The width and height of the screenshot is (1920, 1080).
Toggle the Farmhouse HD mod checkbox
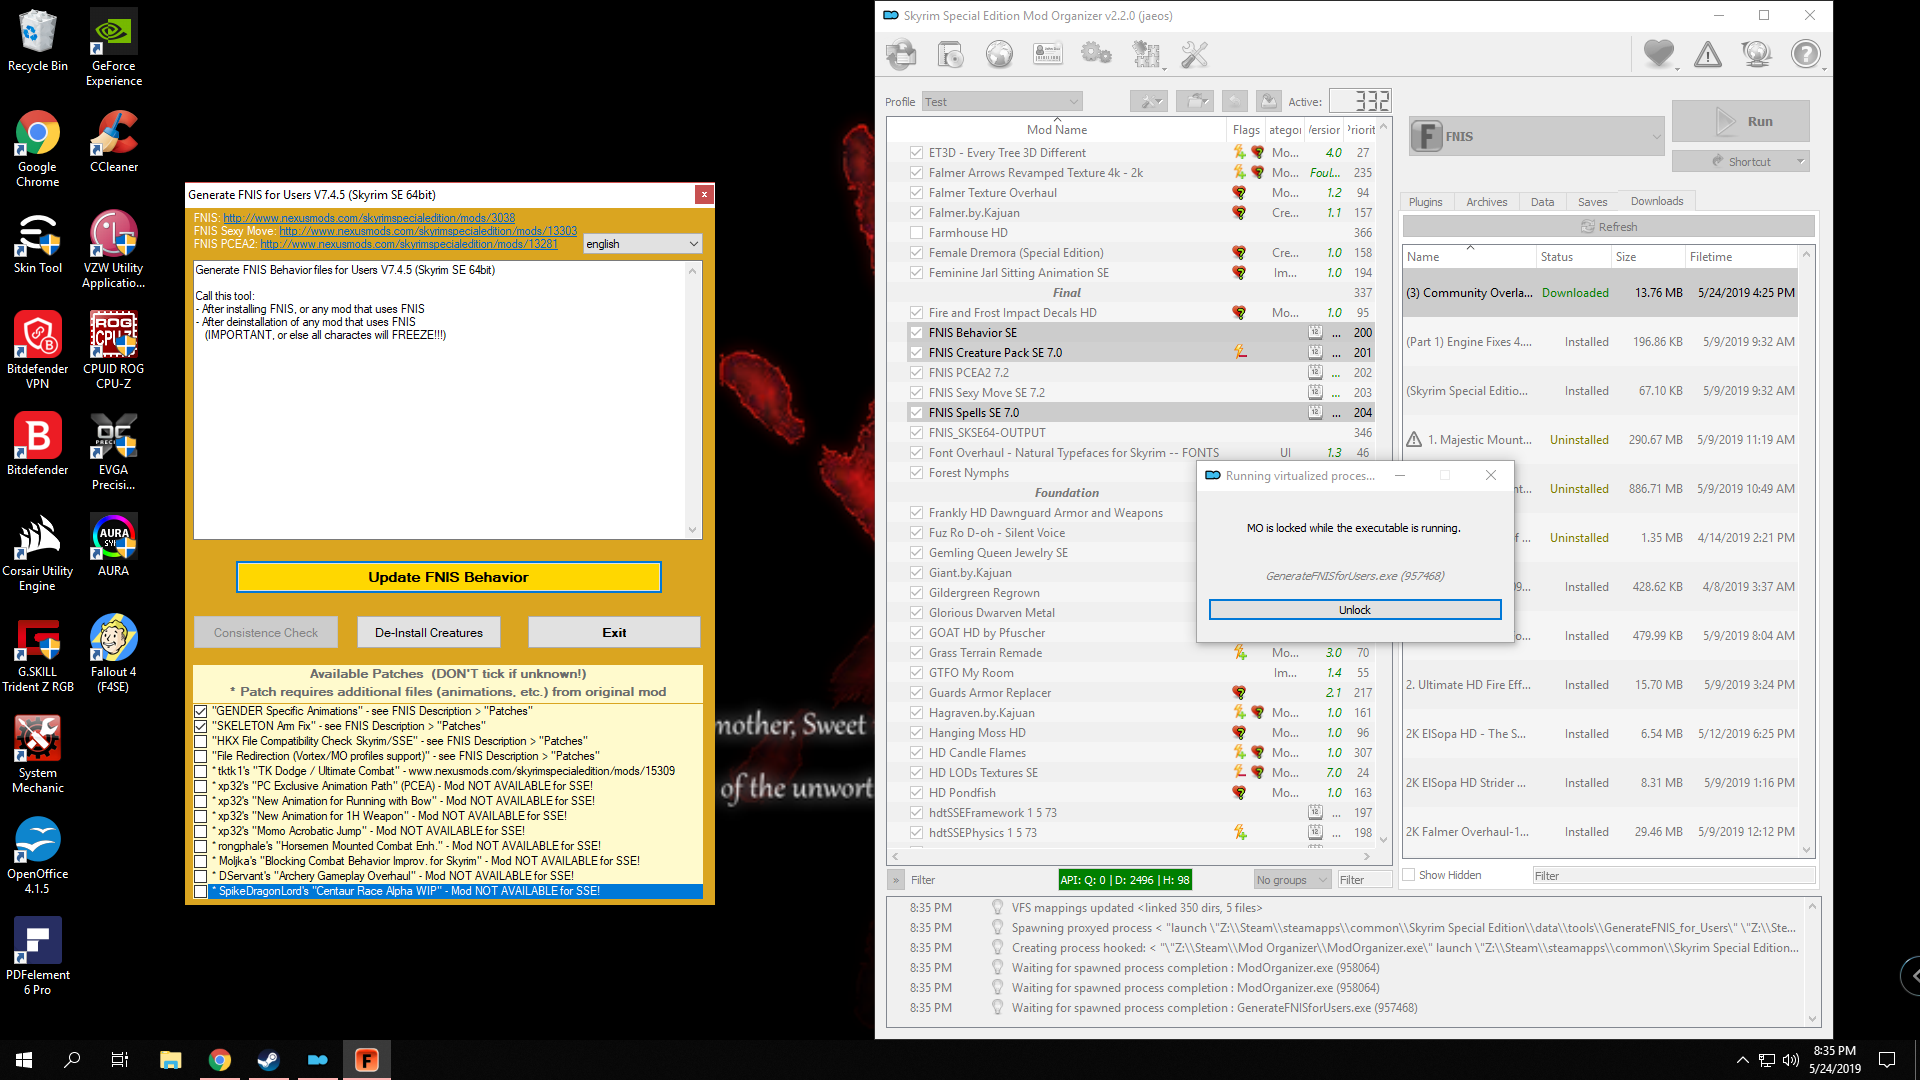click(916, 233)
